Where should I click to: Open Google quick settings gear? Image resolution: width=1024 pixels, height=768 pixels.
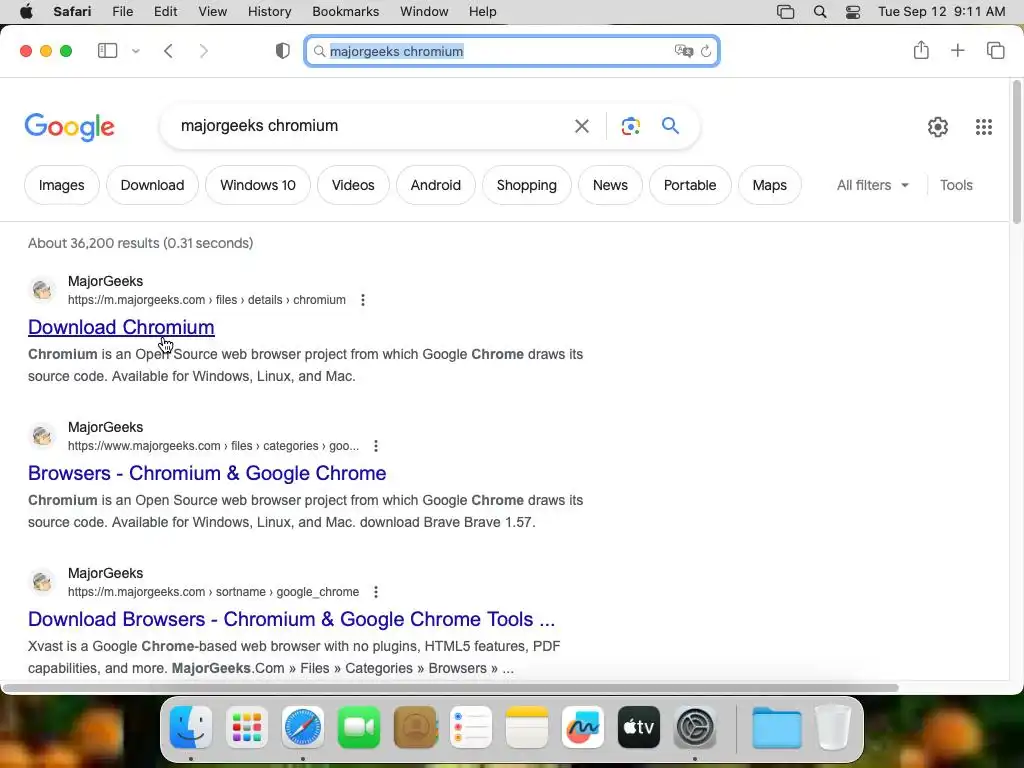pos(938,127)
